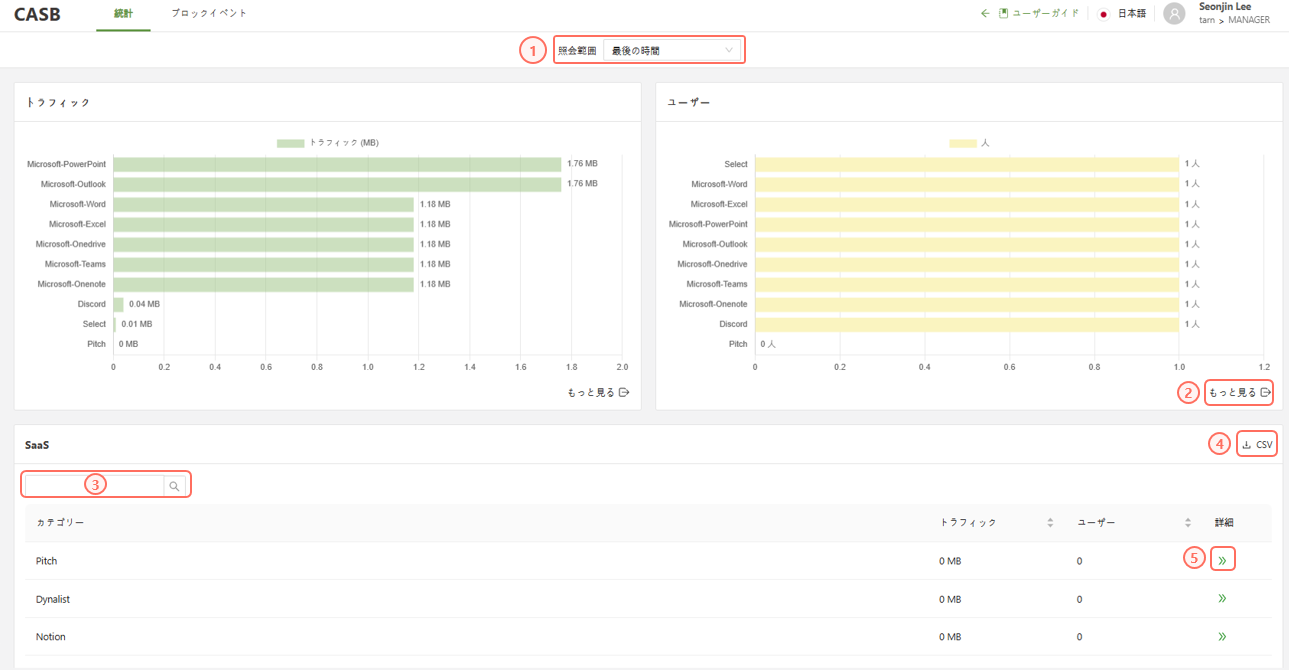Sort the トラフィック column using sort arrows
1289x670 pixels.
tap(1050, 522)
